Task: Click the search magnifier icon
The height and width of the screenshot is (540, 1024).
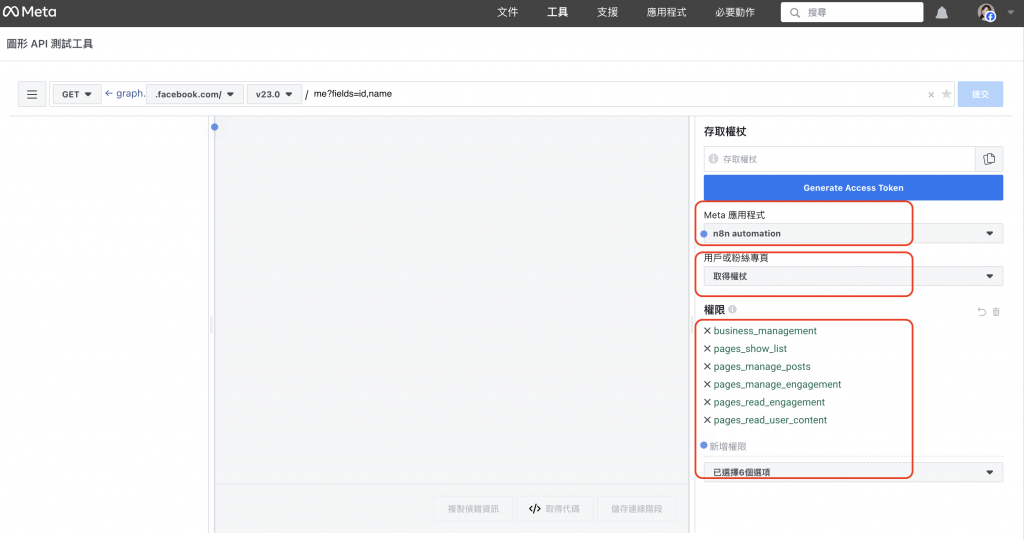Action: (x=795, y=12)
